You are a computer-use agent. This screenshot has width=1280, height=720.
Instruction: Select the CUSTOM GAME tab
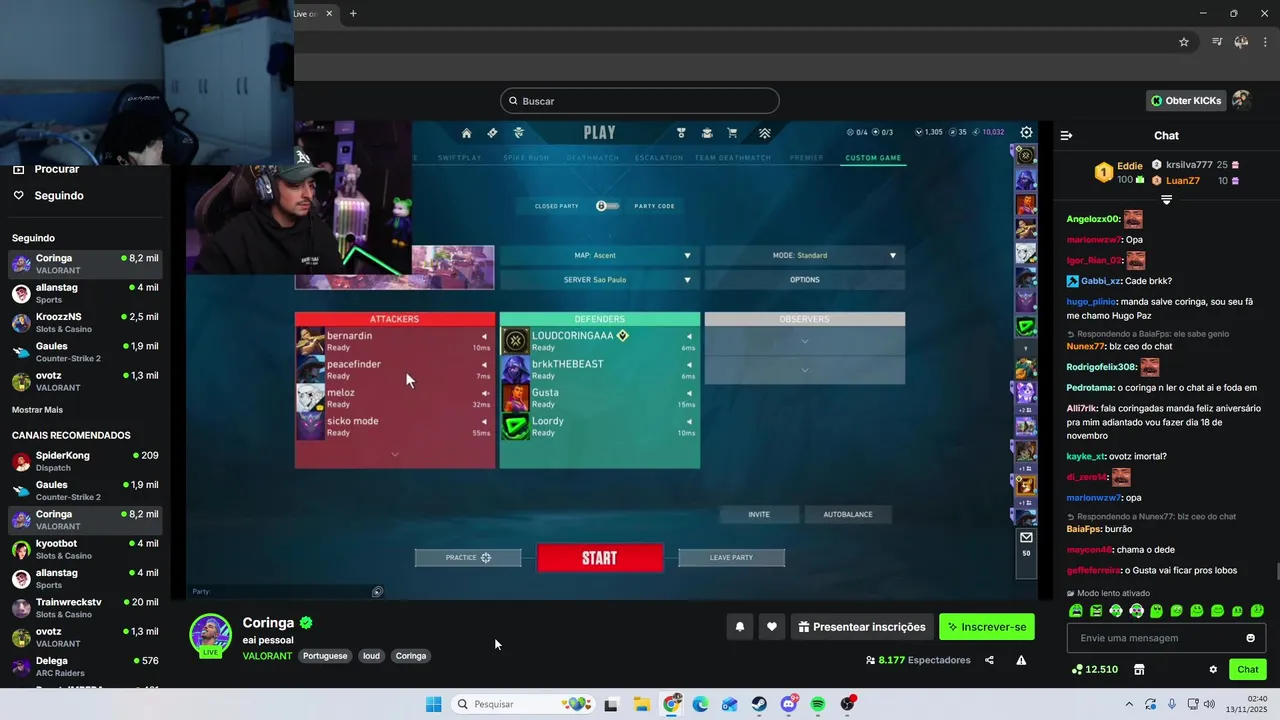point(873,158)
